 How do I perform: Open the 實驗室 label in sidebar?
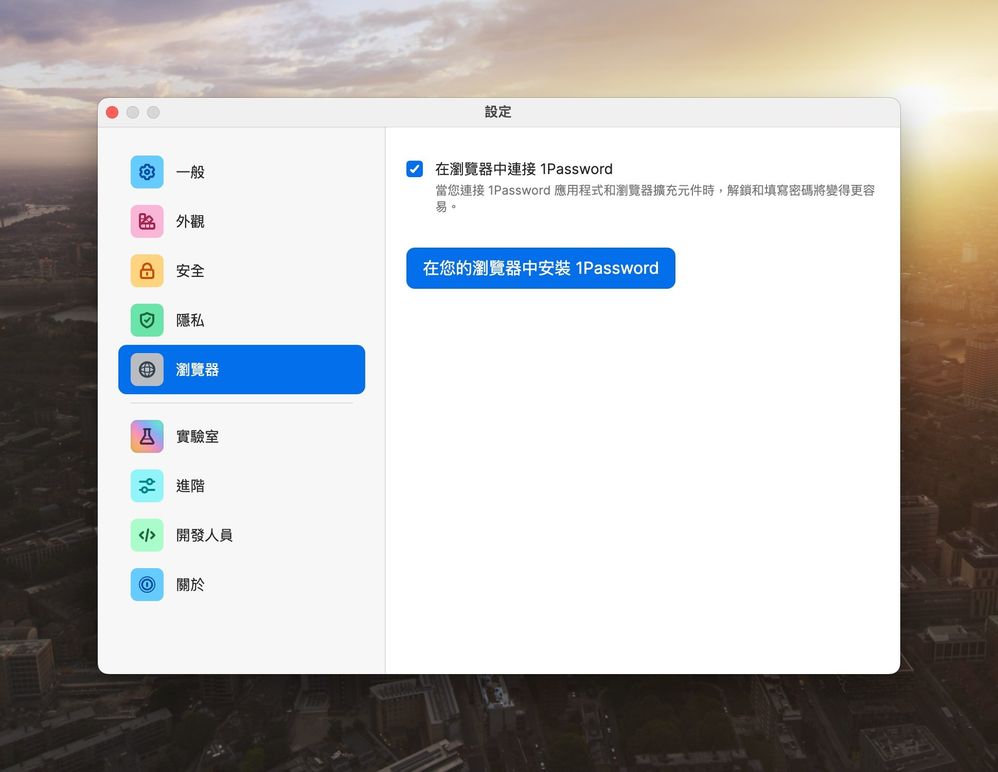point(197,437)
